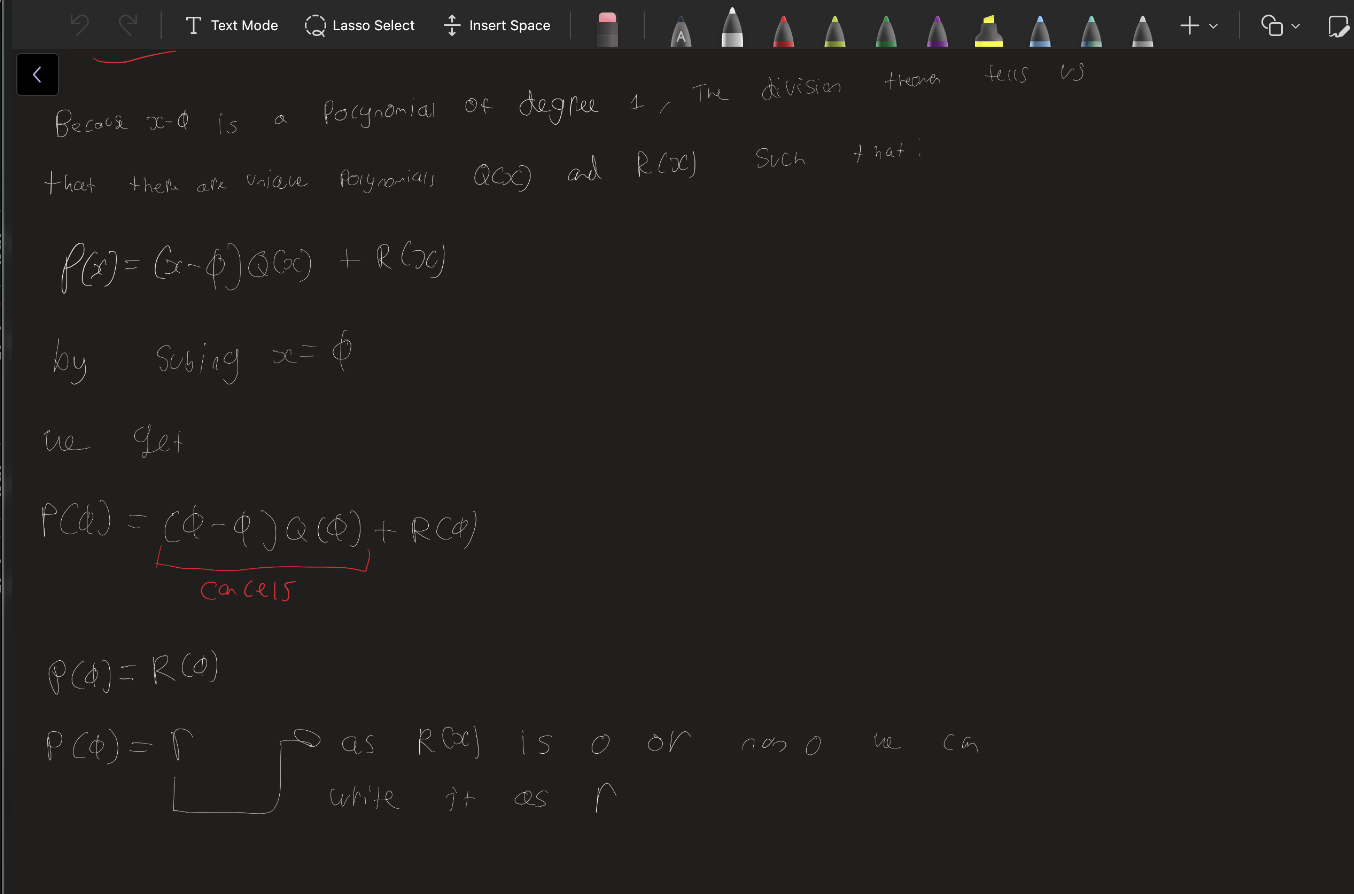
Task: Click the Redo arrow
Action: [x=127, y=25]
